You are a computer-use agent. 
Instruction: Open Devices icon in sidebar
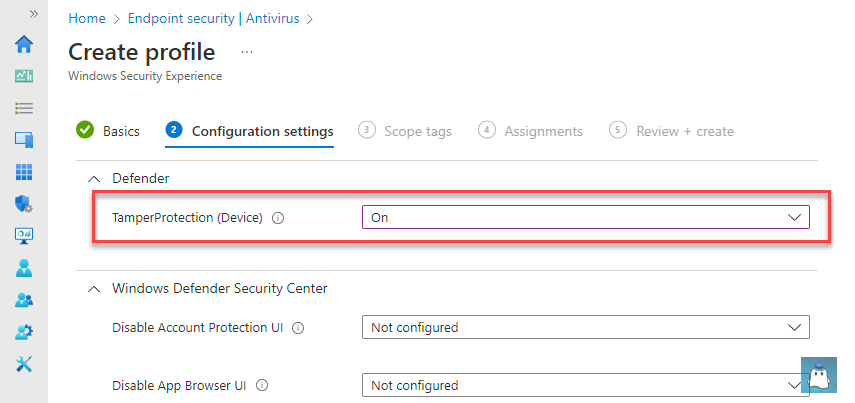pos(24,140)
